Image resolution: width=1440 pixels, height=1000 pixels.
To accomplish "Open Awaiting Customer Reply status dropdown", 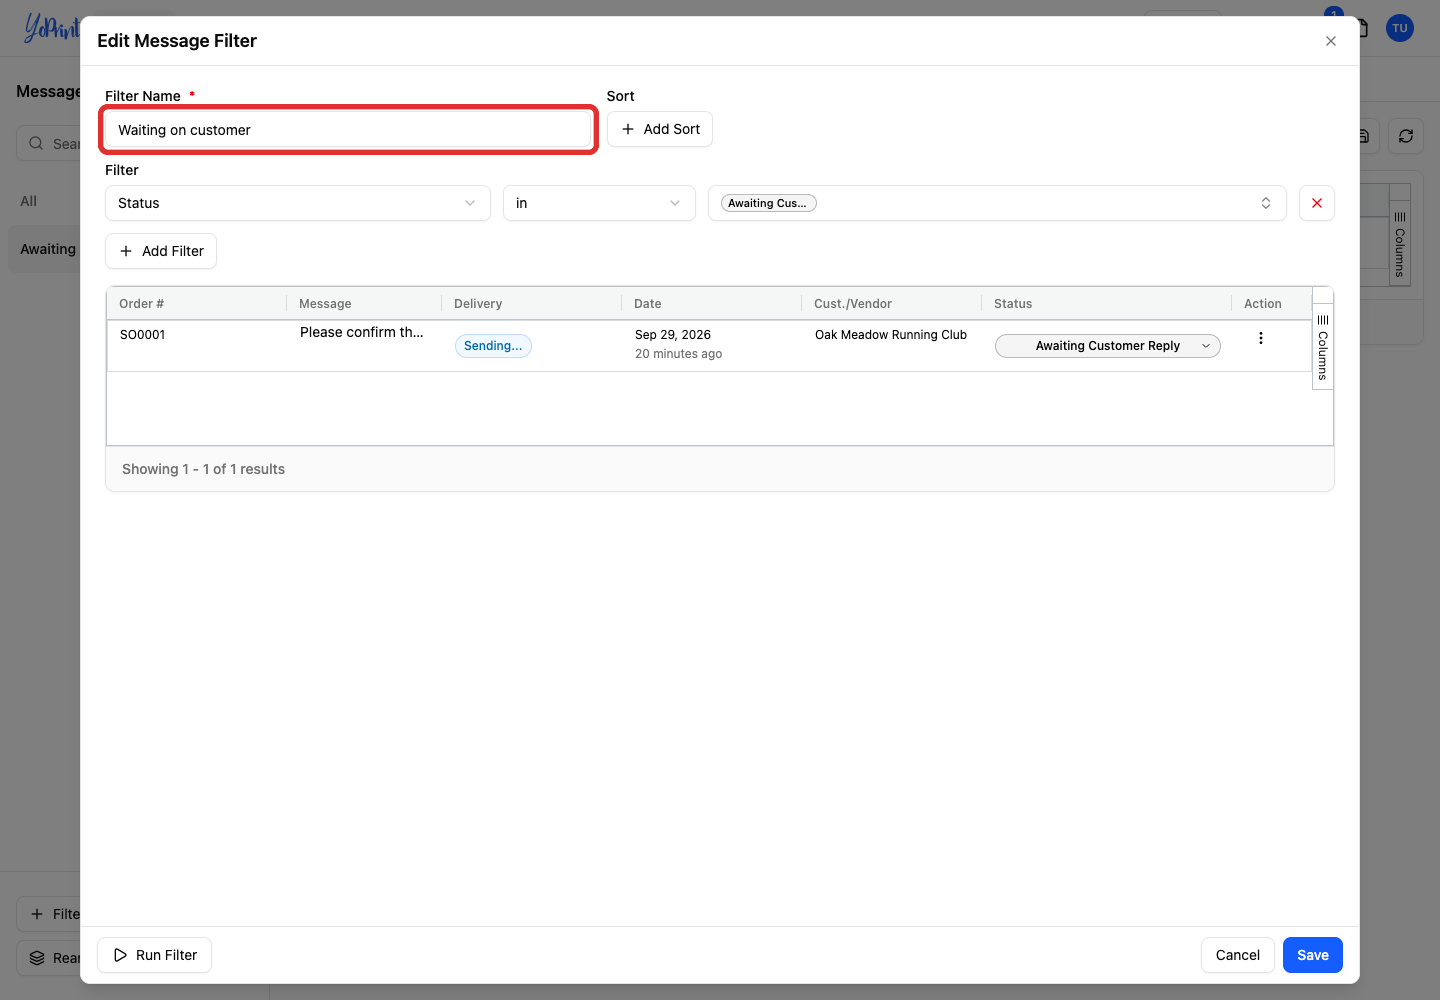I will coord(1108,346).
